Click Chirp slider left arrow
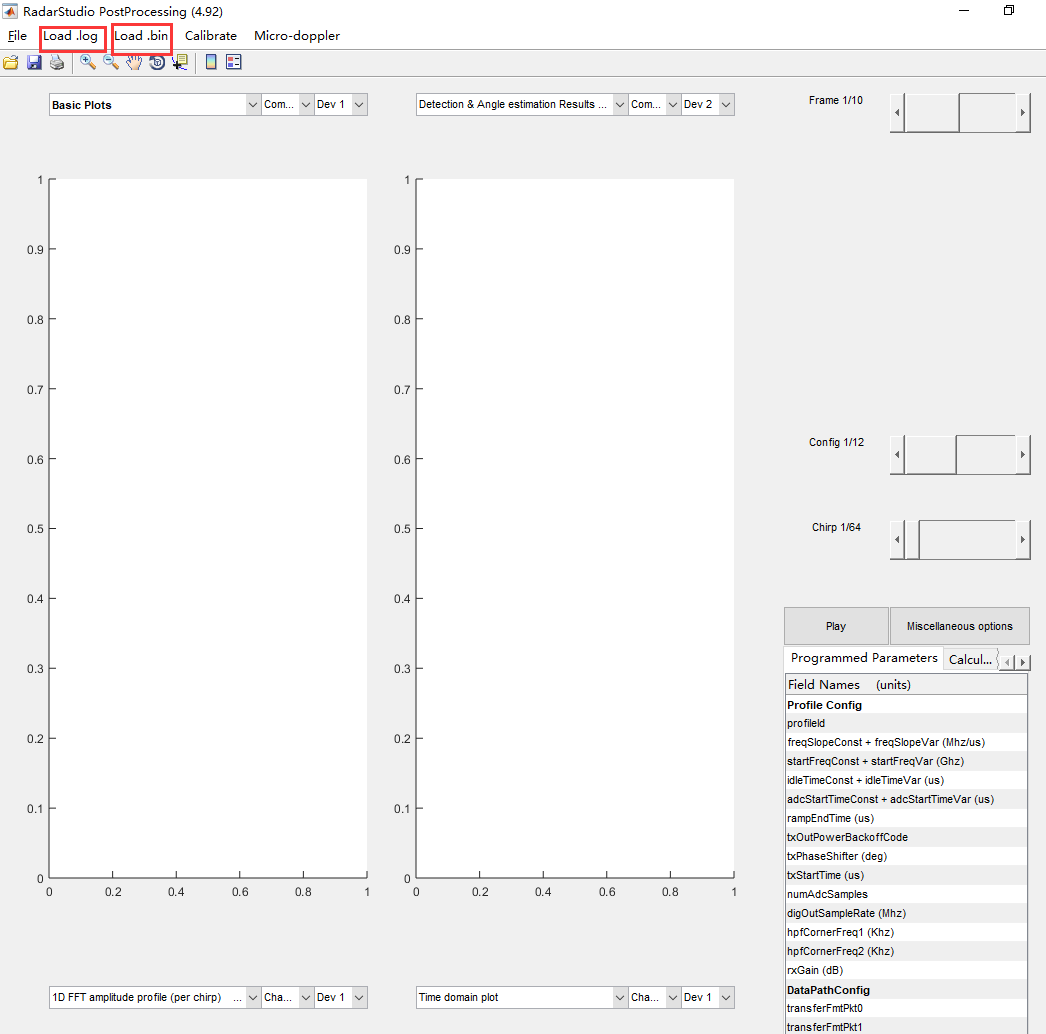This screenshot has height=1034, width=1046. click(897, 540)
